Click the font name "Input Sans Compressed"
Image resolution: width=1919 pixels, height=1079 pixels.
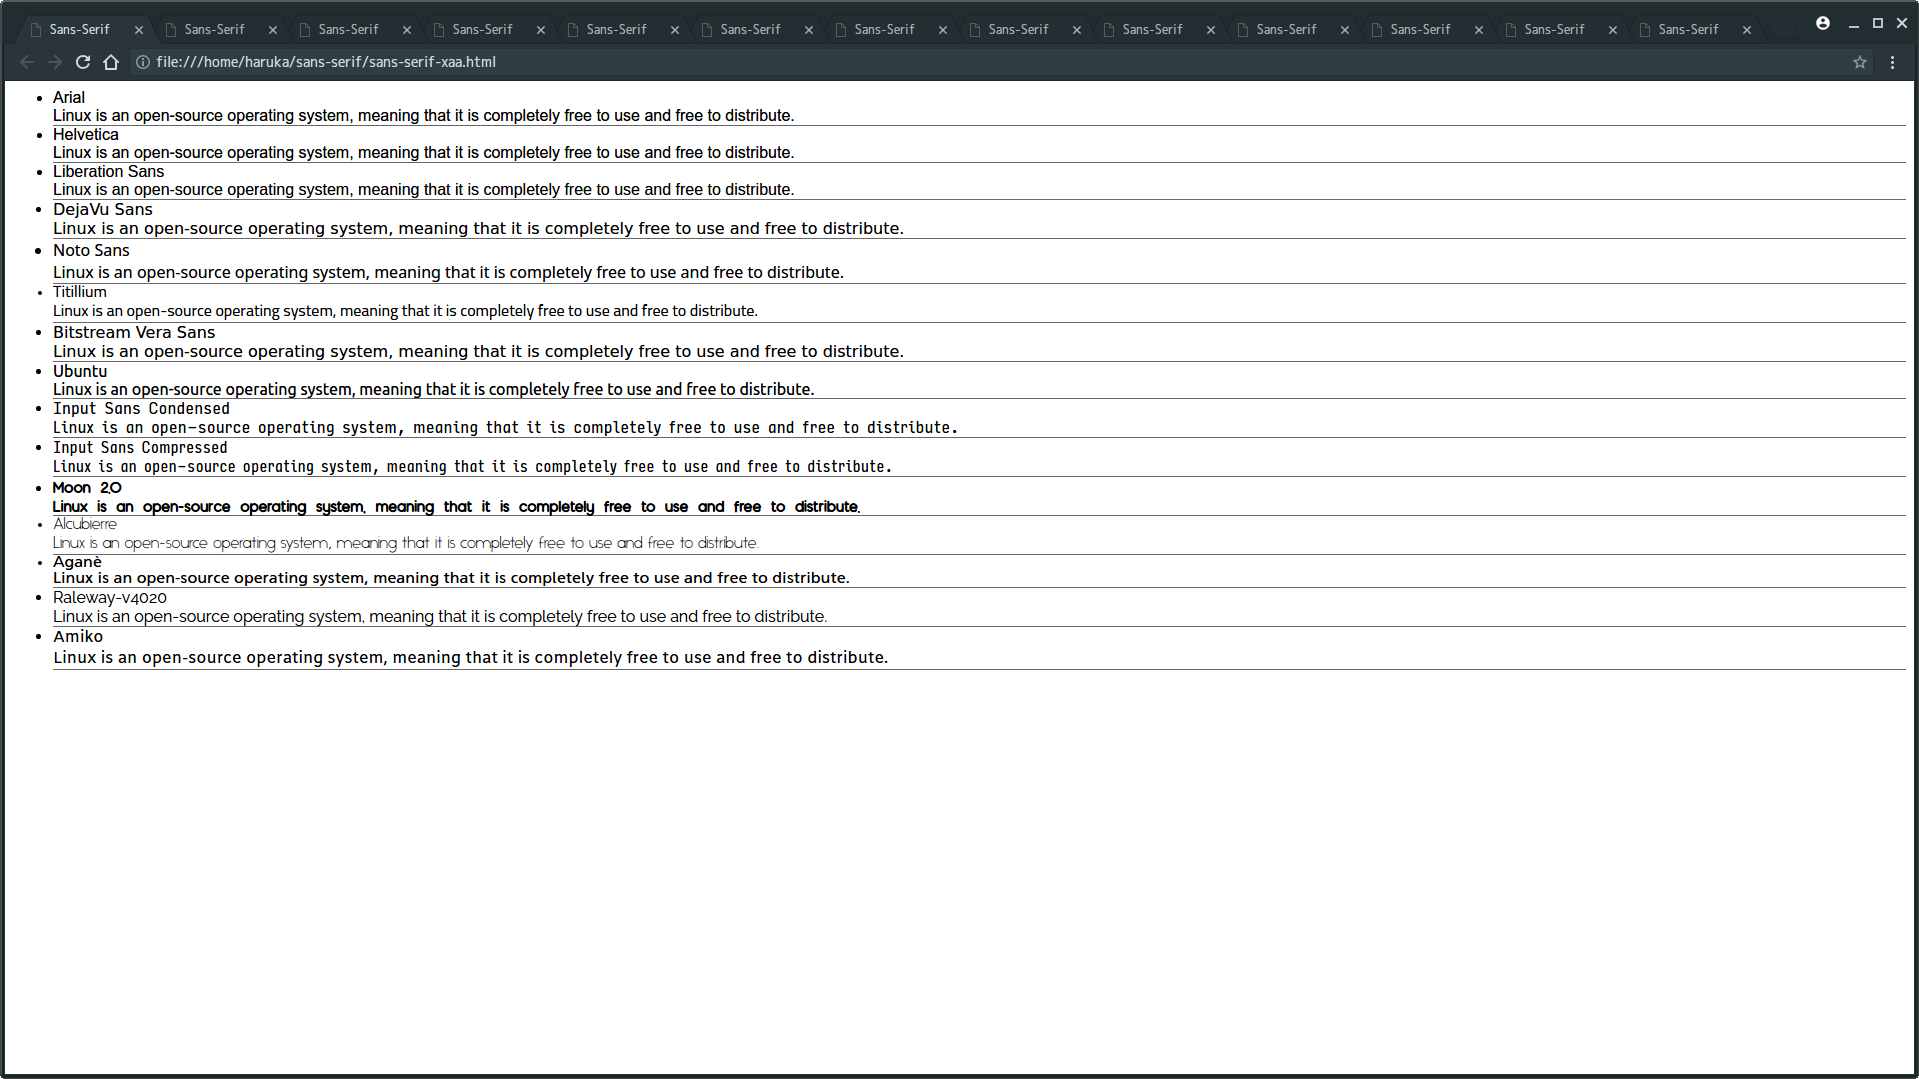140,447
